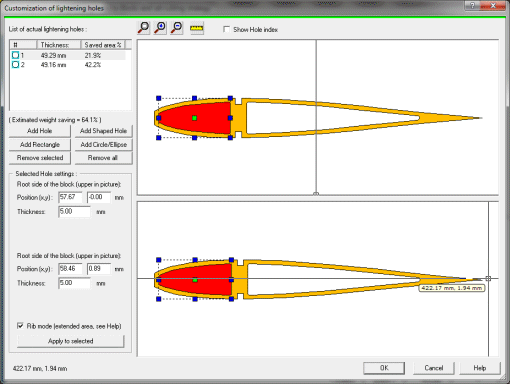Click the zoom out magnifier icon

(177, 28)
